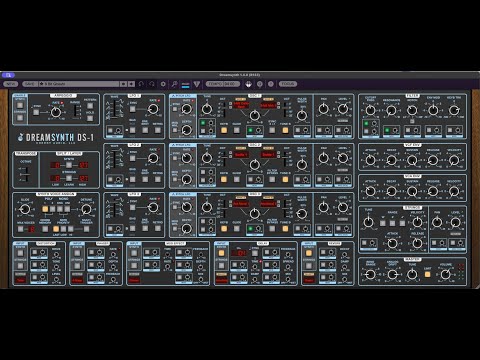480x360 pixels.
Task: Click the Master VOLUME knob
Action: (446, 274)
